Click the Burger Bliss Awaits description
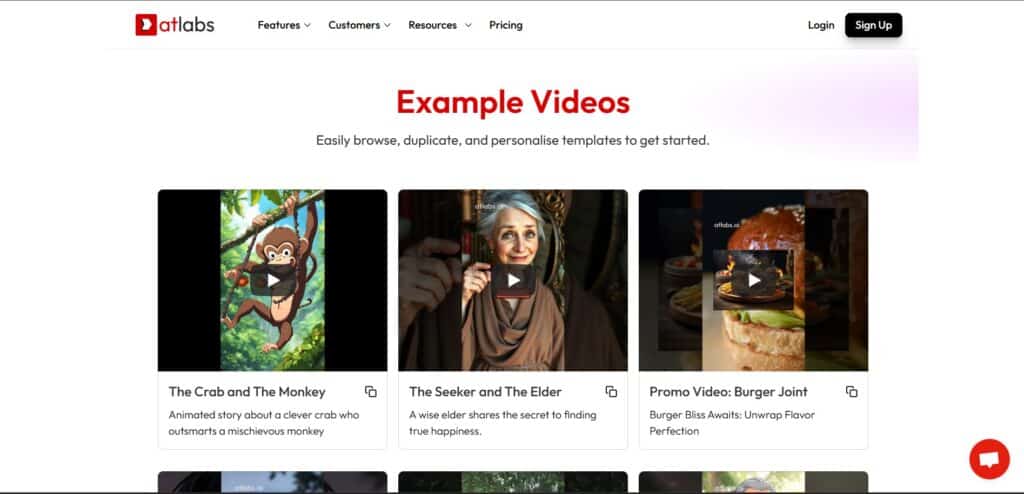1024x494 pixels. (x=732, y=423)
